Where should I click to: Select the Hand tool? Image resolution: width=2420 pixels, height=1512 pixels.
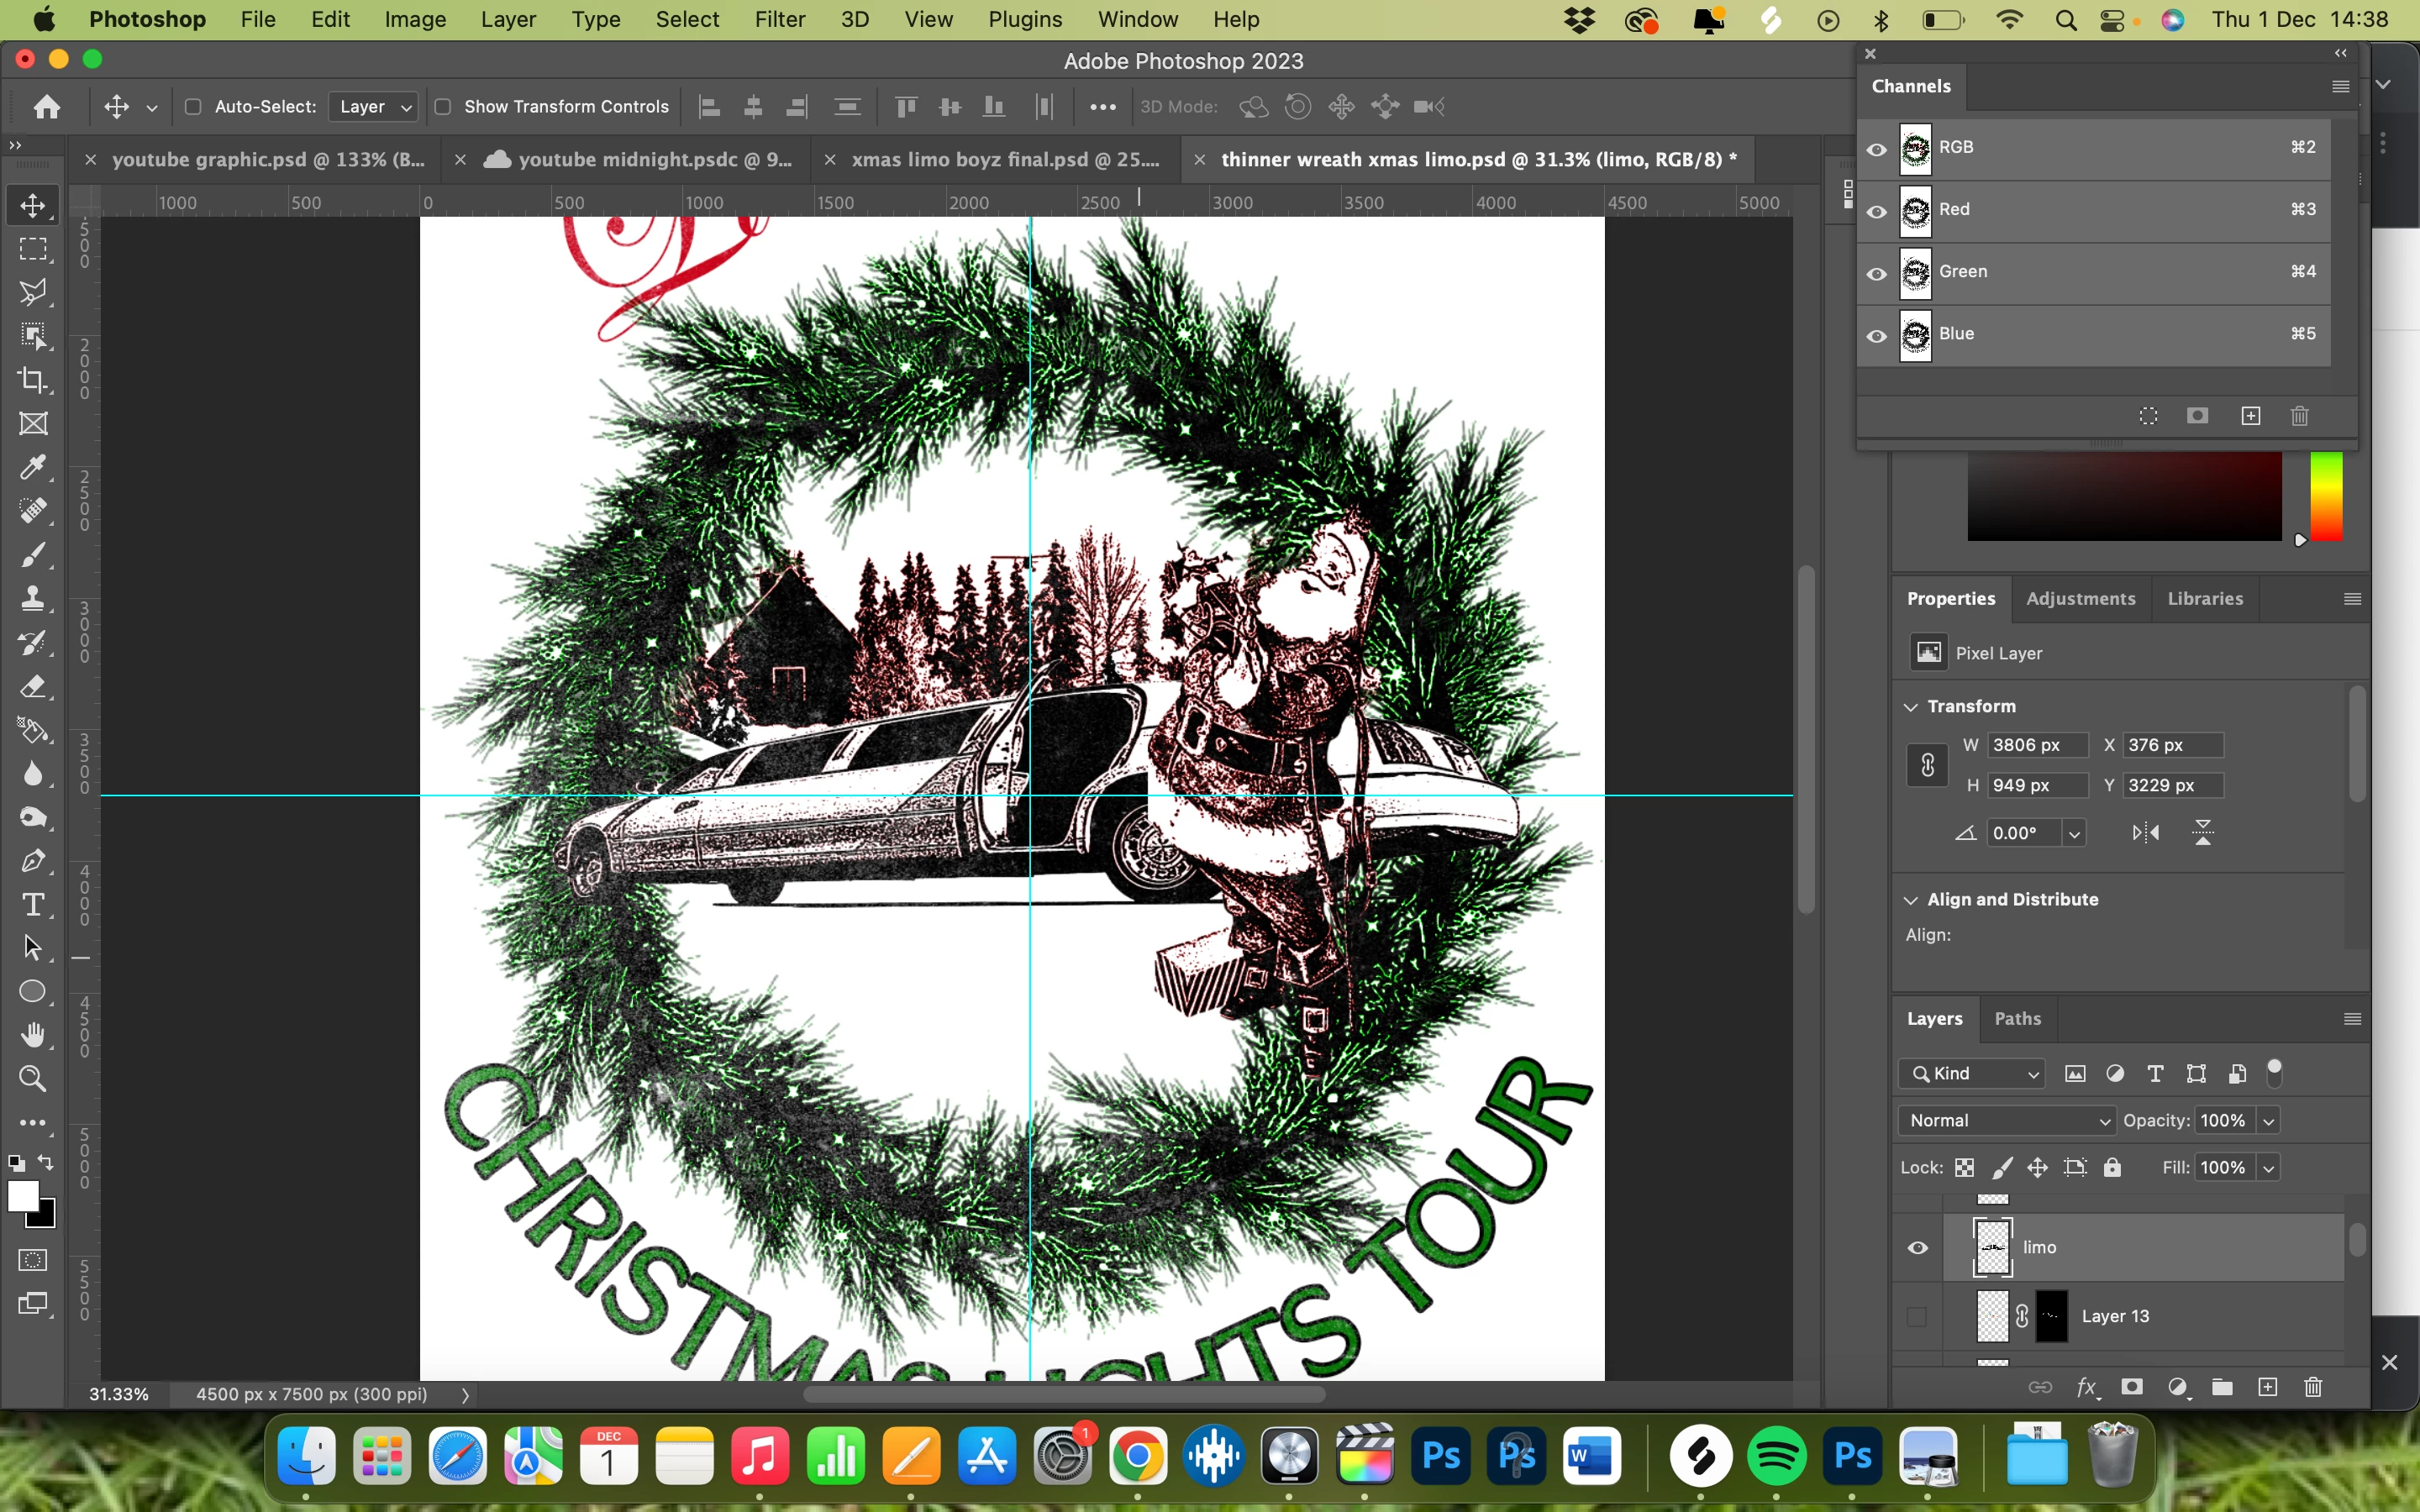(33, 1035)
